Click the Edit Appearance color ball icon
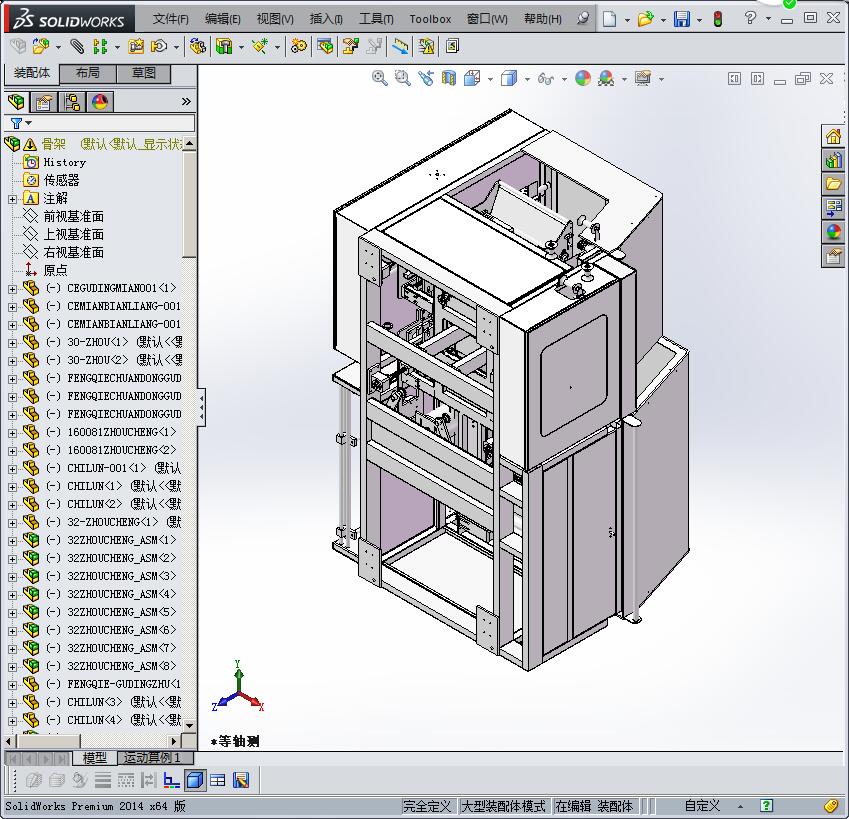 click(583, 78)
